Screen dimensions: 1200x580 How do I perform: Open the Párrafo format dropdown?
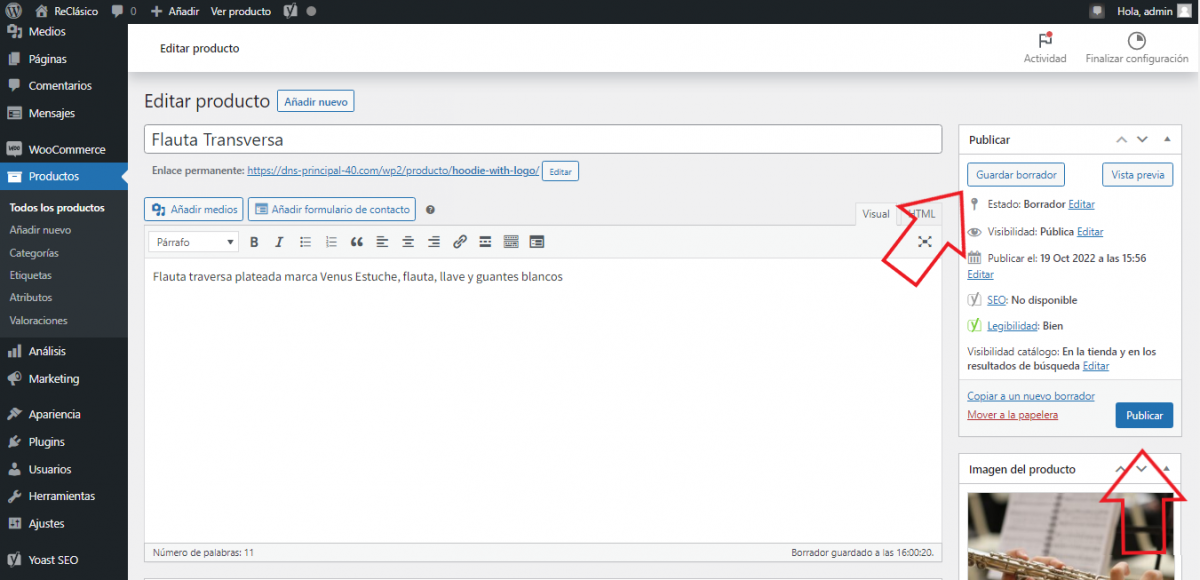tap(194, 242)
